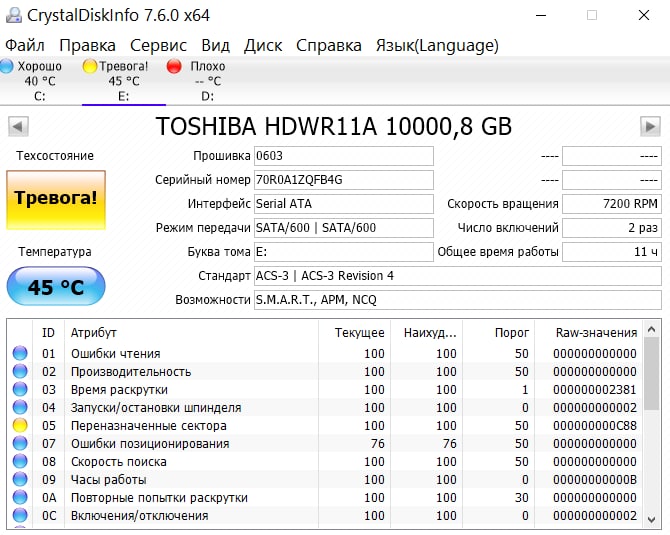This screenshot has height=535, width=670.
Task: Click the Интерфейс field Serial ATA
Action: 344,204
